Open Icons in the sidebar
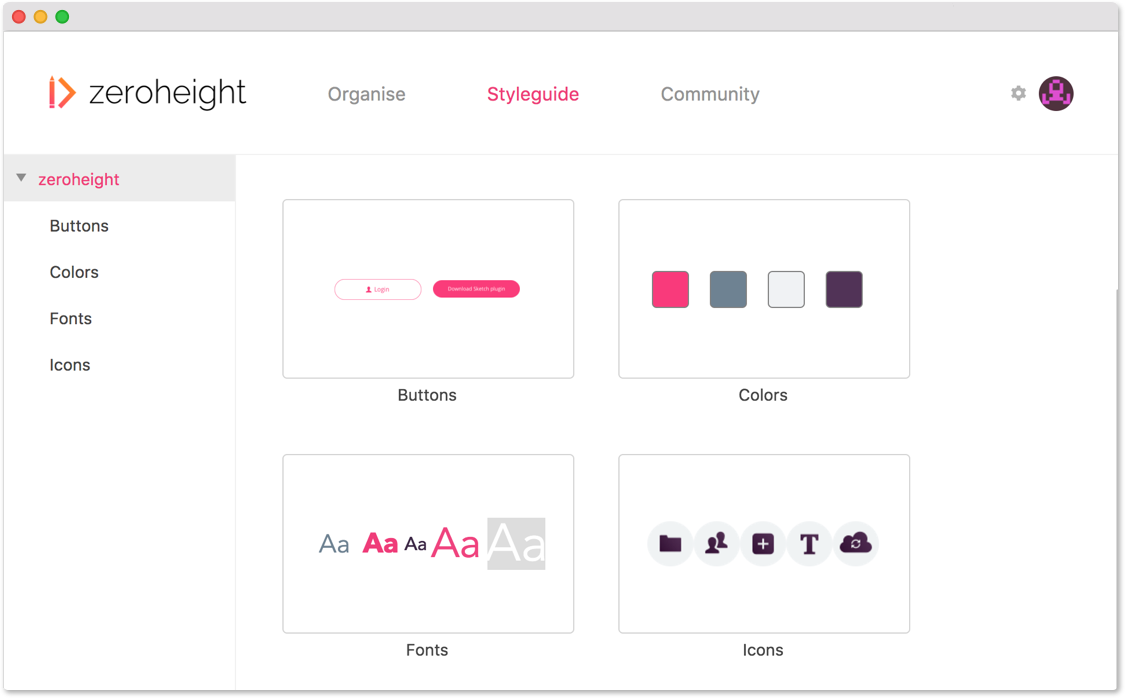This screenshot has width=1125, height=698. (x=70, y=365)
